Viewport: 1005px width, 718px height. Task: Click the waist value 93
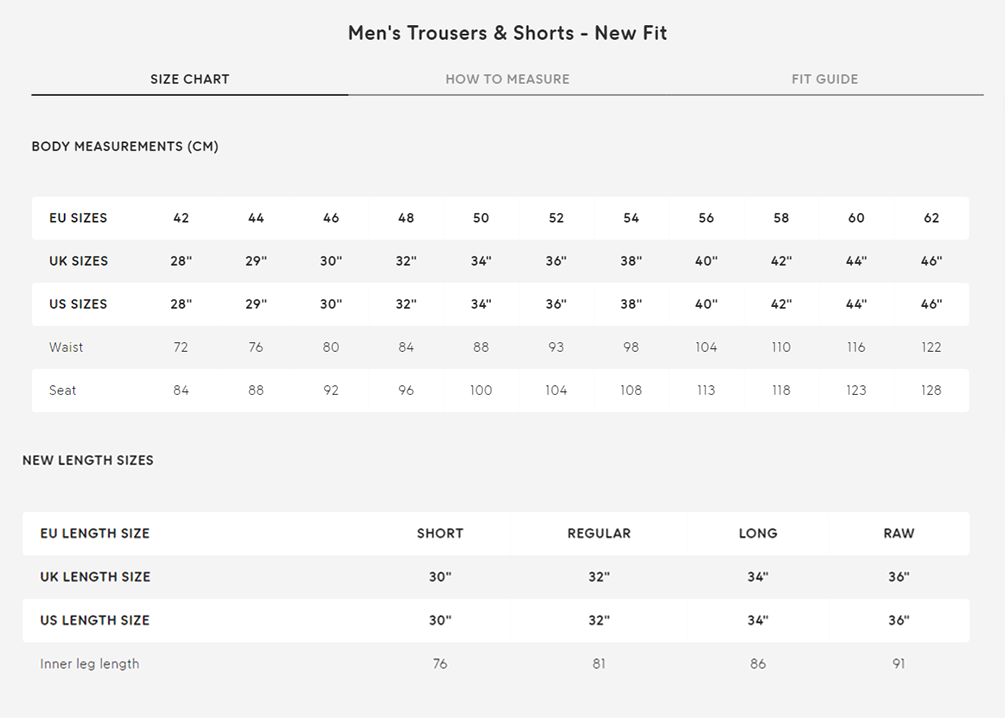[x=556, y=347]
